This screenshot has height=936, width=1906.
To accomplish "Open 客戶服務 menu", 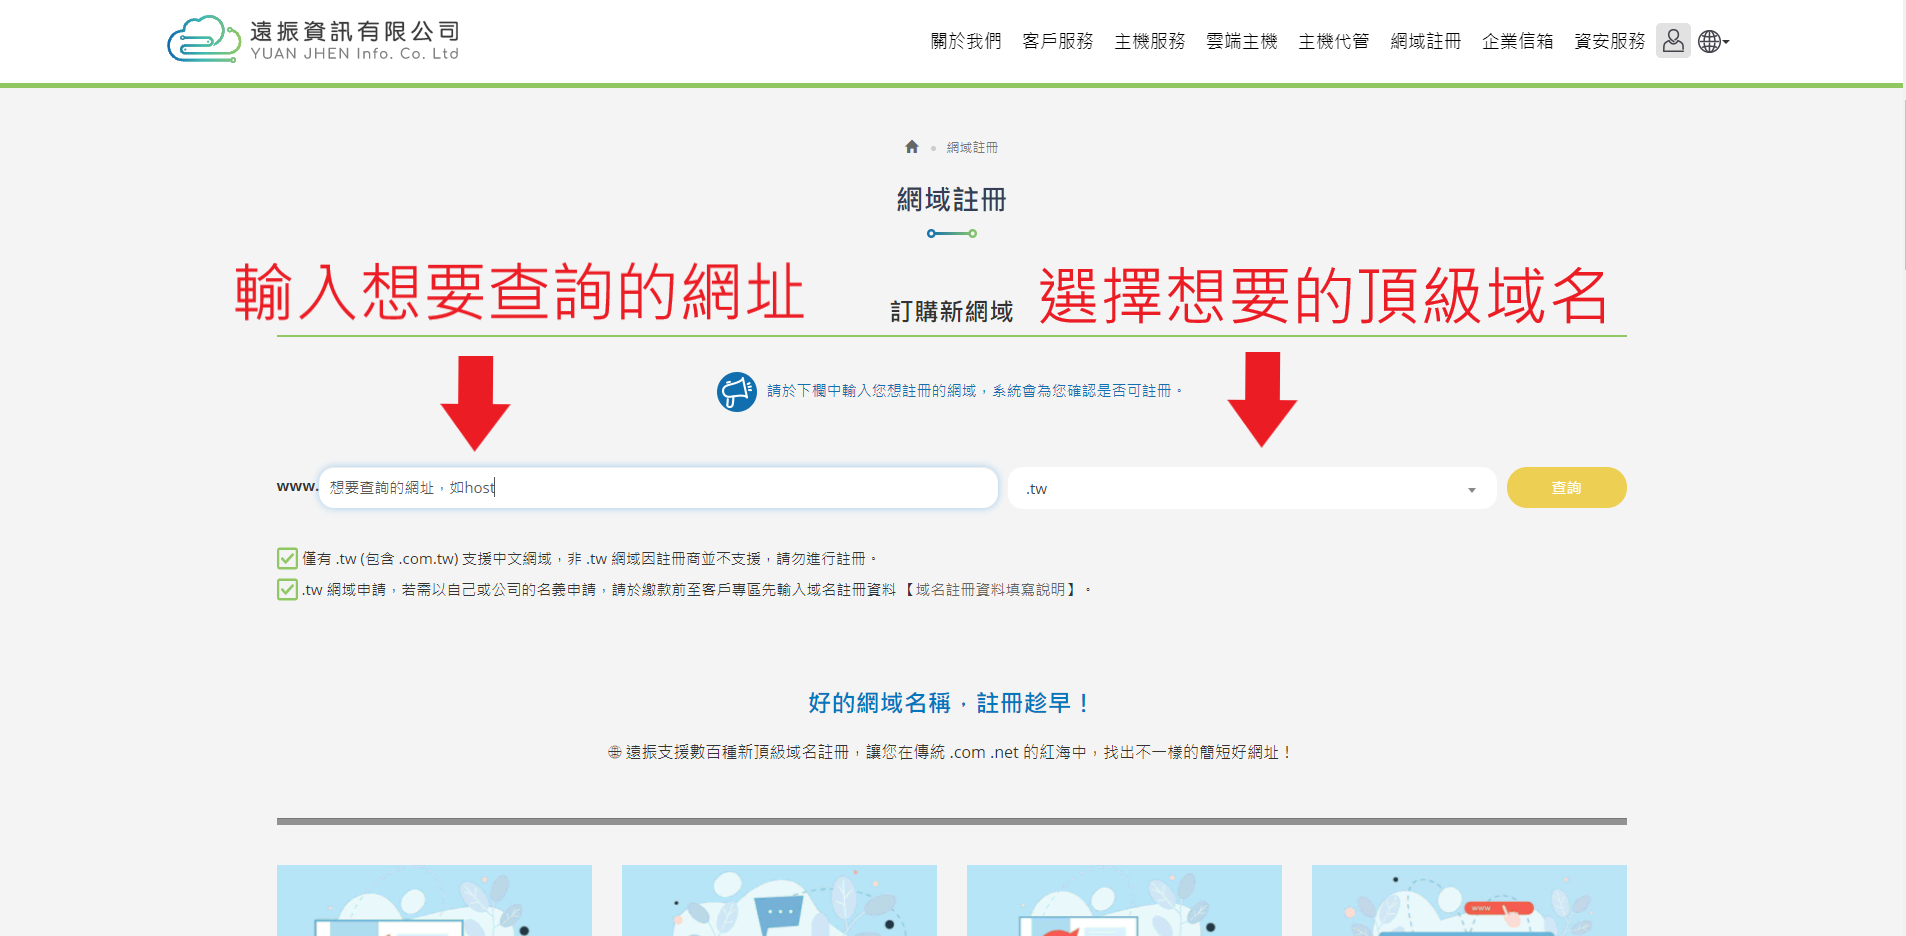I will tap(1058, 41).
